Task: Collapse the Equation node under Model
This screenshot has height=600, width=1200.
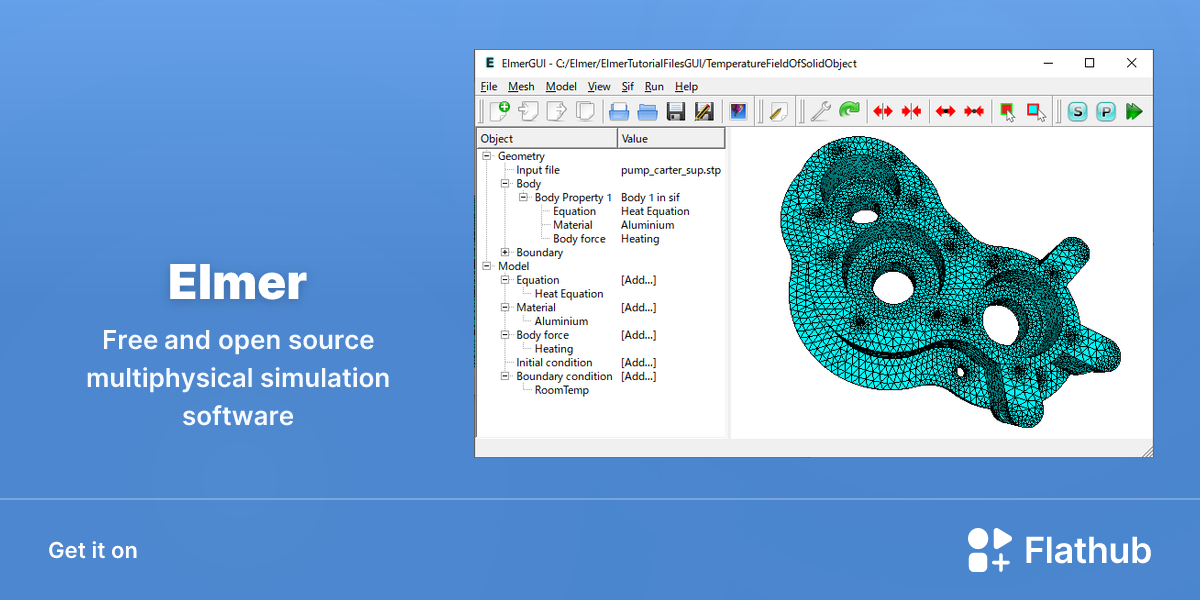Action: tap(505, 280)
